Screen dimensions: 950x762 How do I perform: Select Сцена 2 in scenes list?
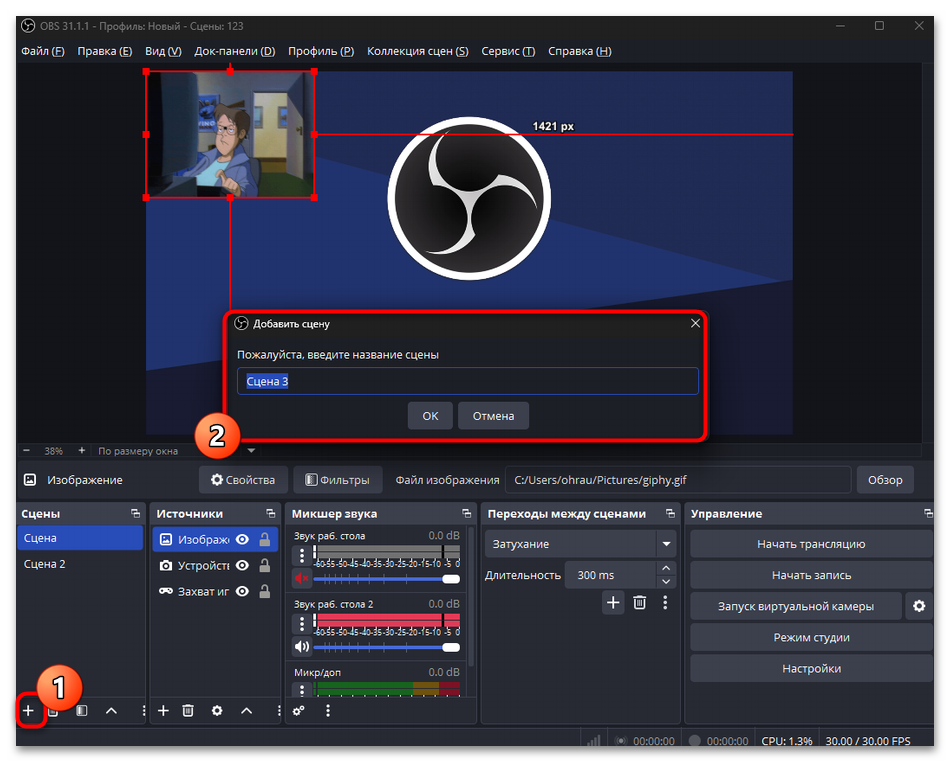tap(80, 564)
